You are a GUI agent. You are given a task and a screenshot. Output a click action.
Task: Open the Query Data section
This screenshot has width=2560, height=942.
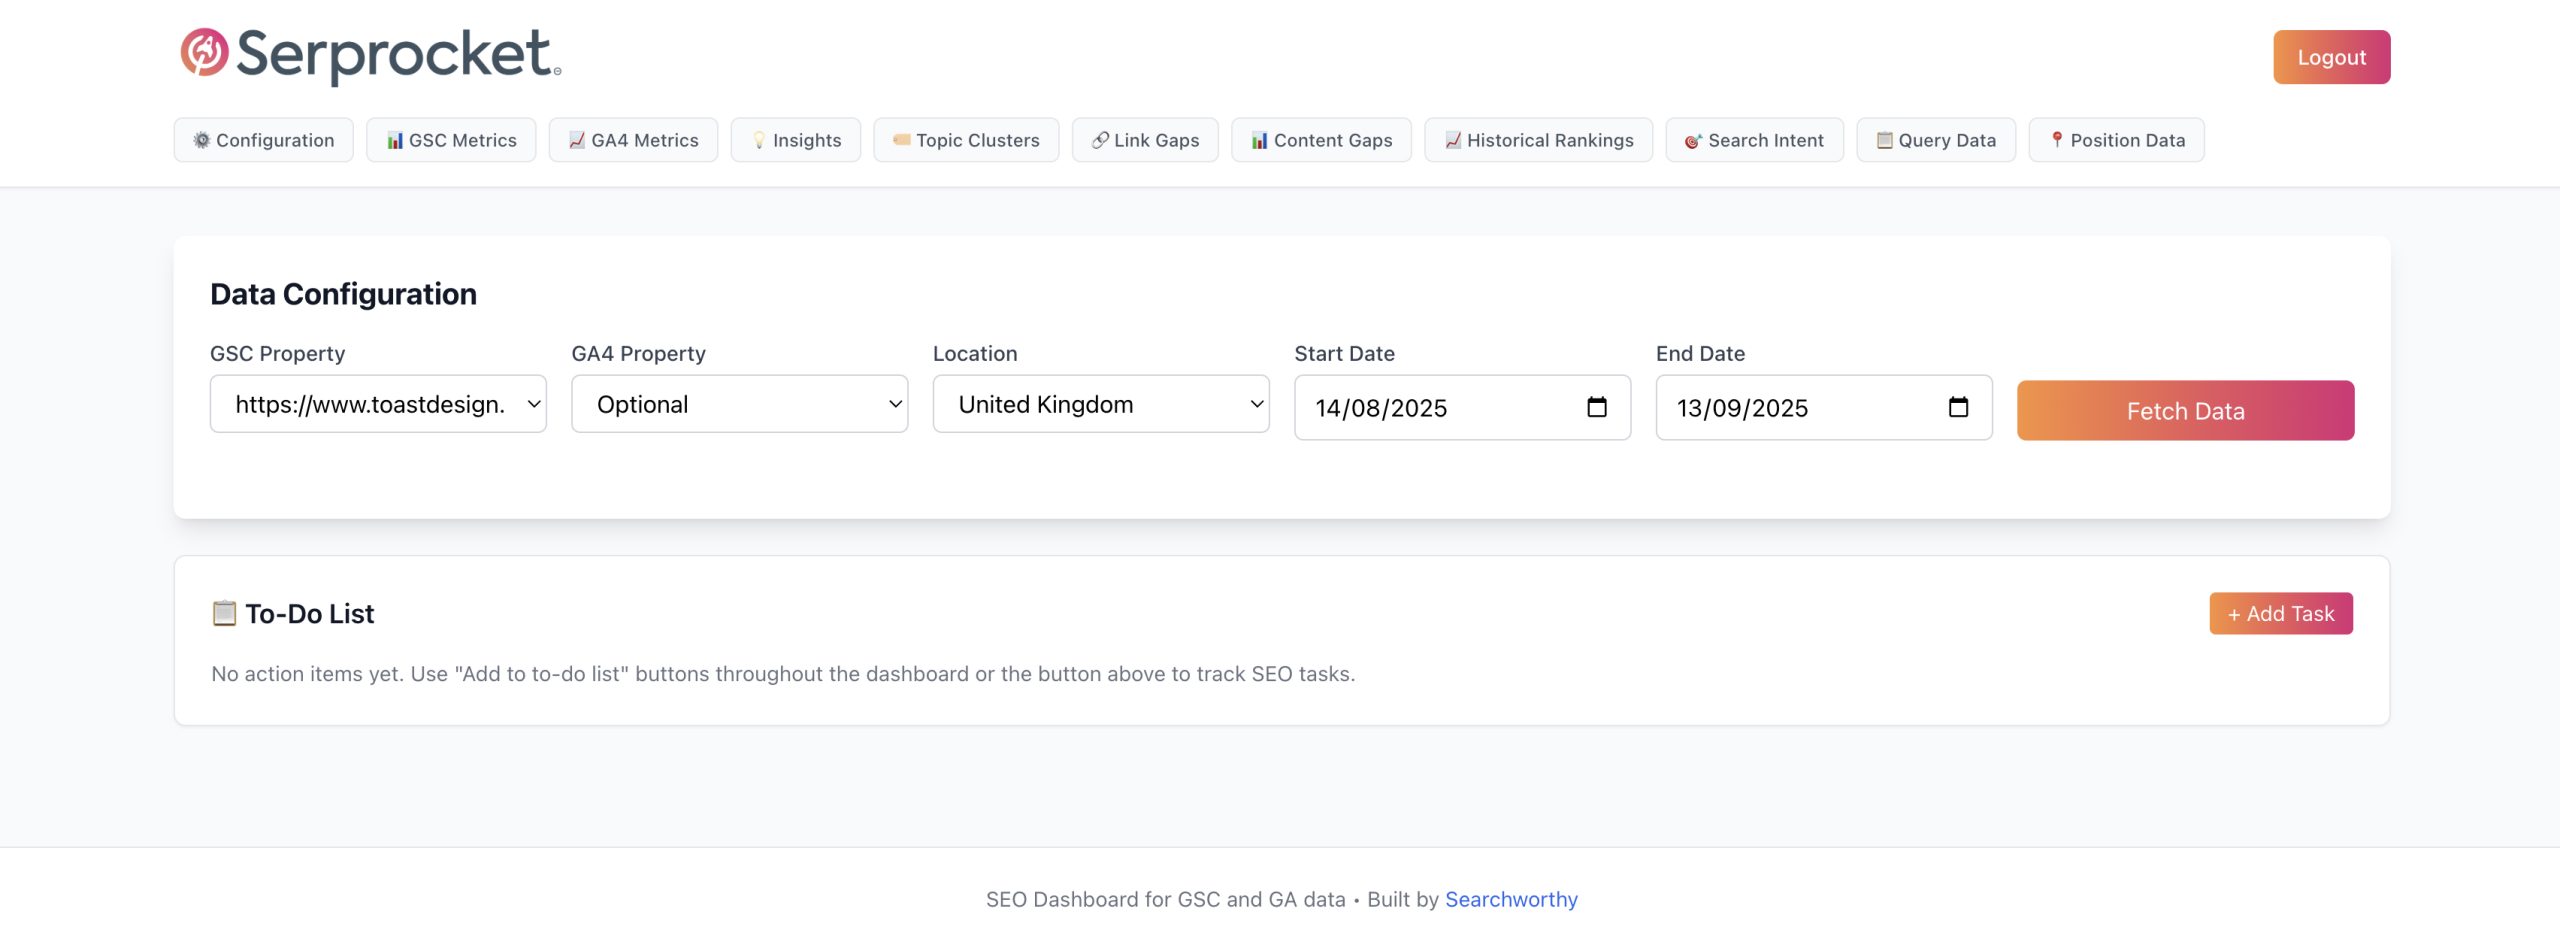[x=1935, y=140]
